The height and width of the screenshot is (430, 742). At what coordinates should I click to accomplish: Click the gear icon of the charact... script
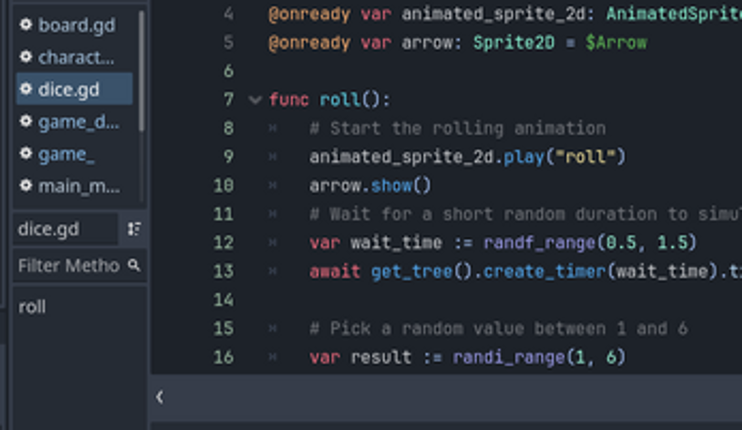[x=26, y=57]
